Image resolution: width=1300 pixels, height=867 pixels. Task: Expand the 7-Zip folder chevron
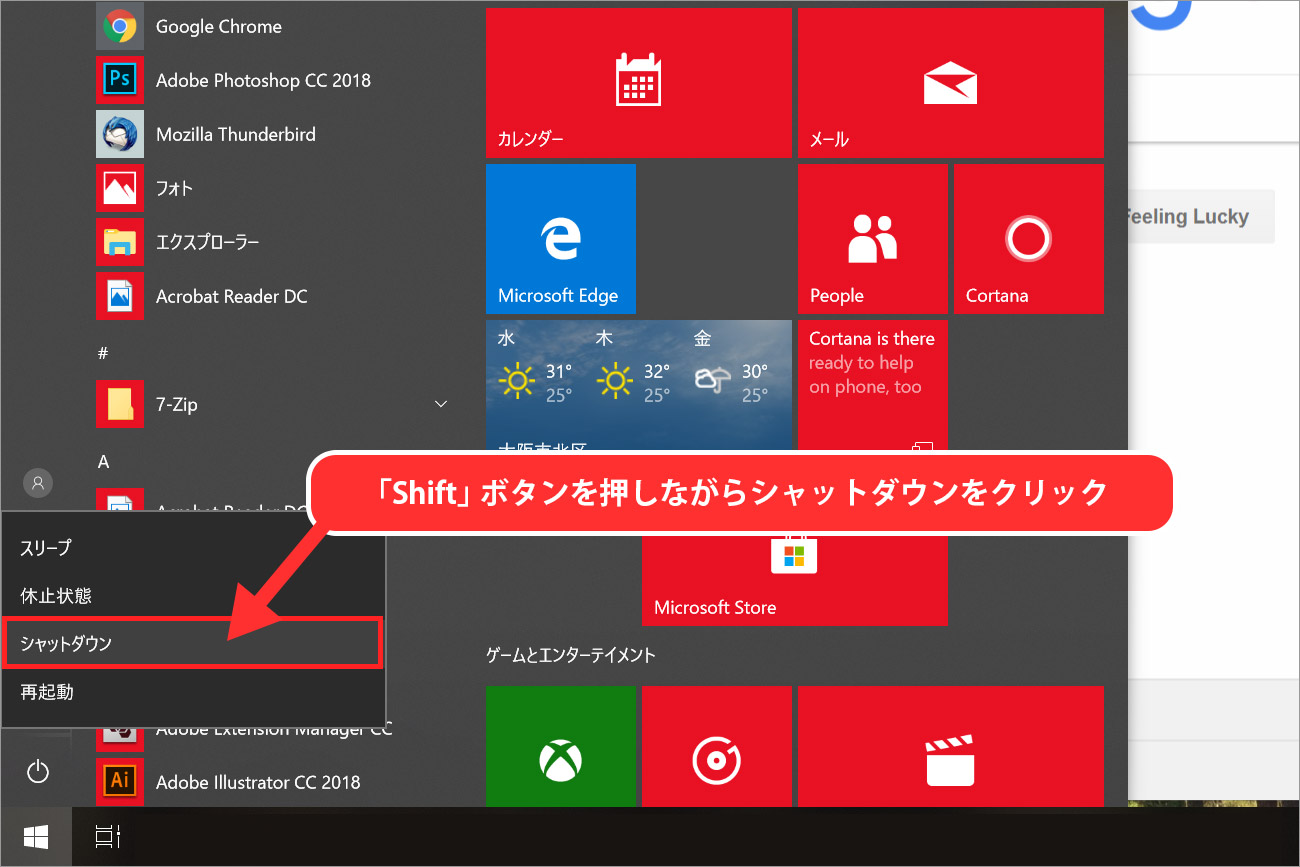point(441,404)
